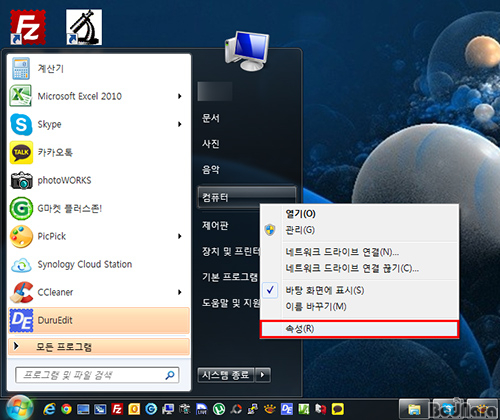
Task: Open FileZilla desktop shortcut
Action: (28, 27)
